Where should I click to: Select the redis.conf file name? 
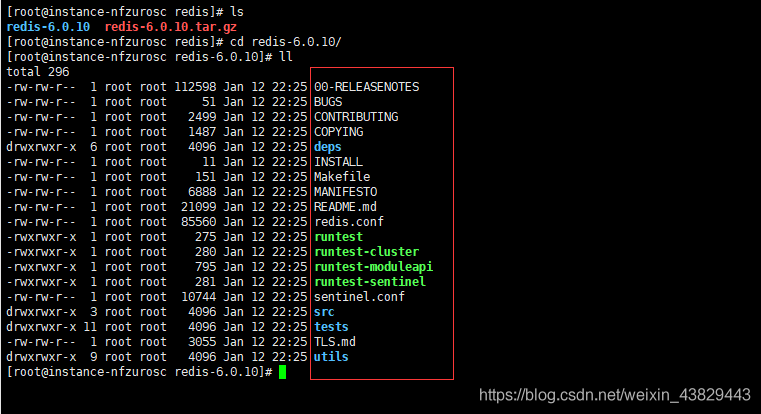(349, 222)
